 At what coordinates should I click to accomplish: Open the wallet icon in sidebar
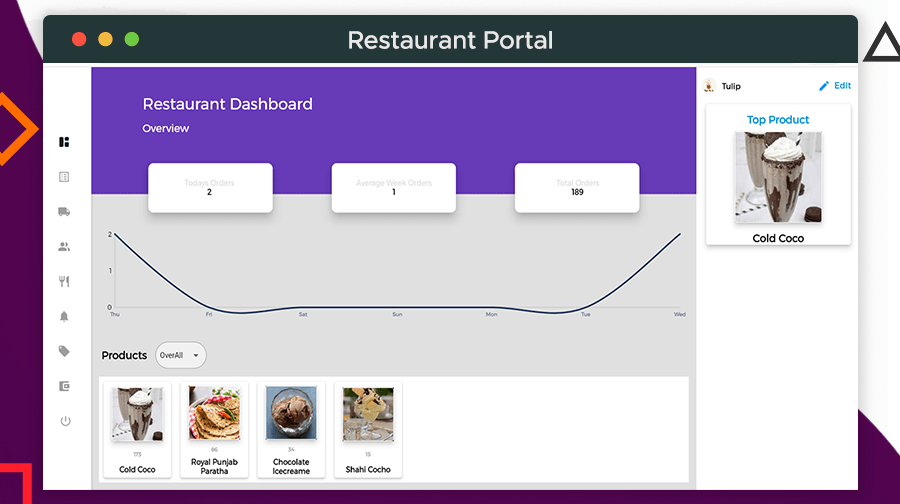[64, 386]
